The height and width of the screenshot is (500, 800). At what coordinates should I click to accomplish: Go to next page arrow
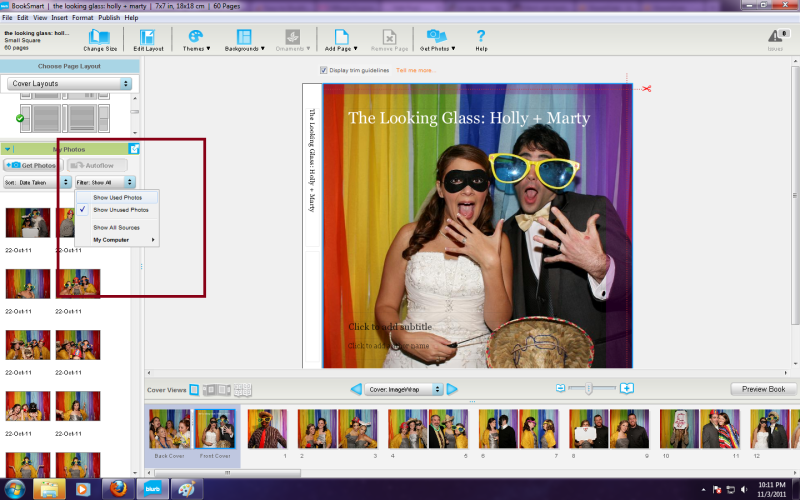(452, 389)
